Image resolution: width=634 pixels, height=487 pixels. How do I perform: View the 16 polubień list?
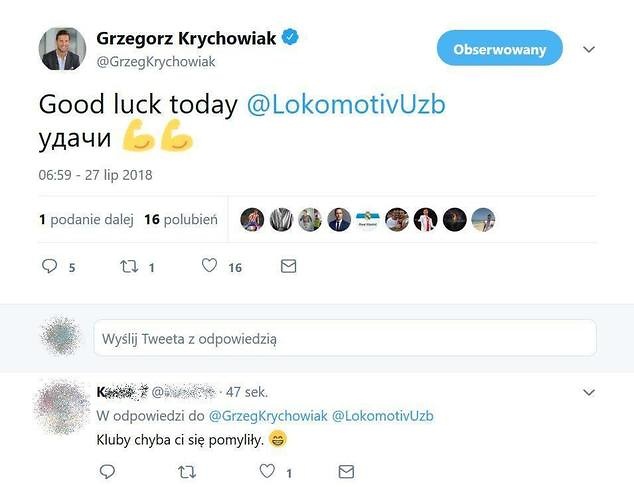181,219
